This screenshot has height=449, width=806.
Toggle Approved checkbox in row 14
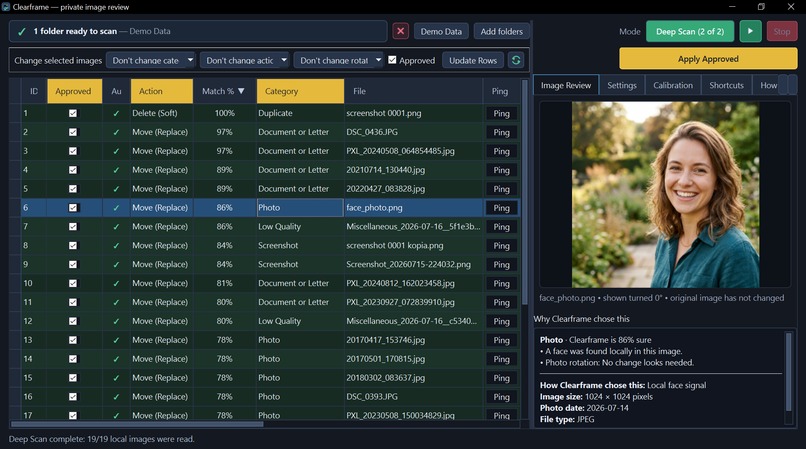tap(73, 359)
